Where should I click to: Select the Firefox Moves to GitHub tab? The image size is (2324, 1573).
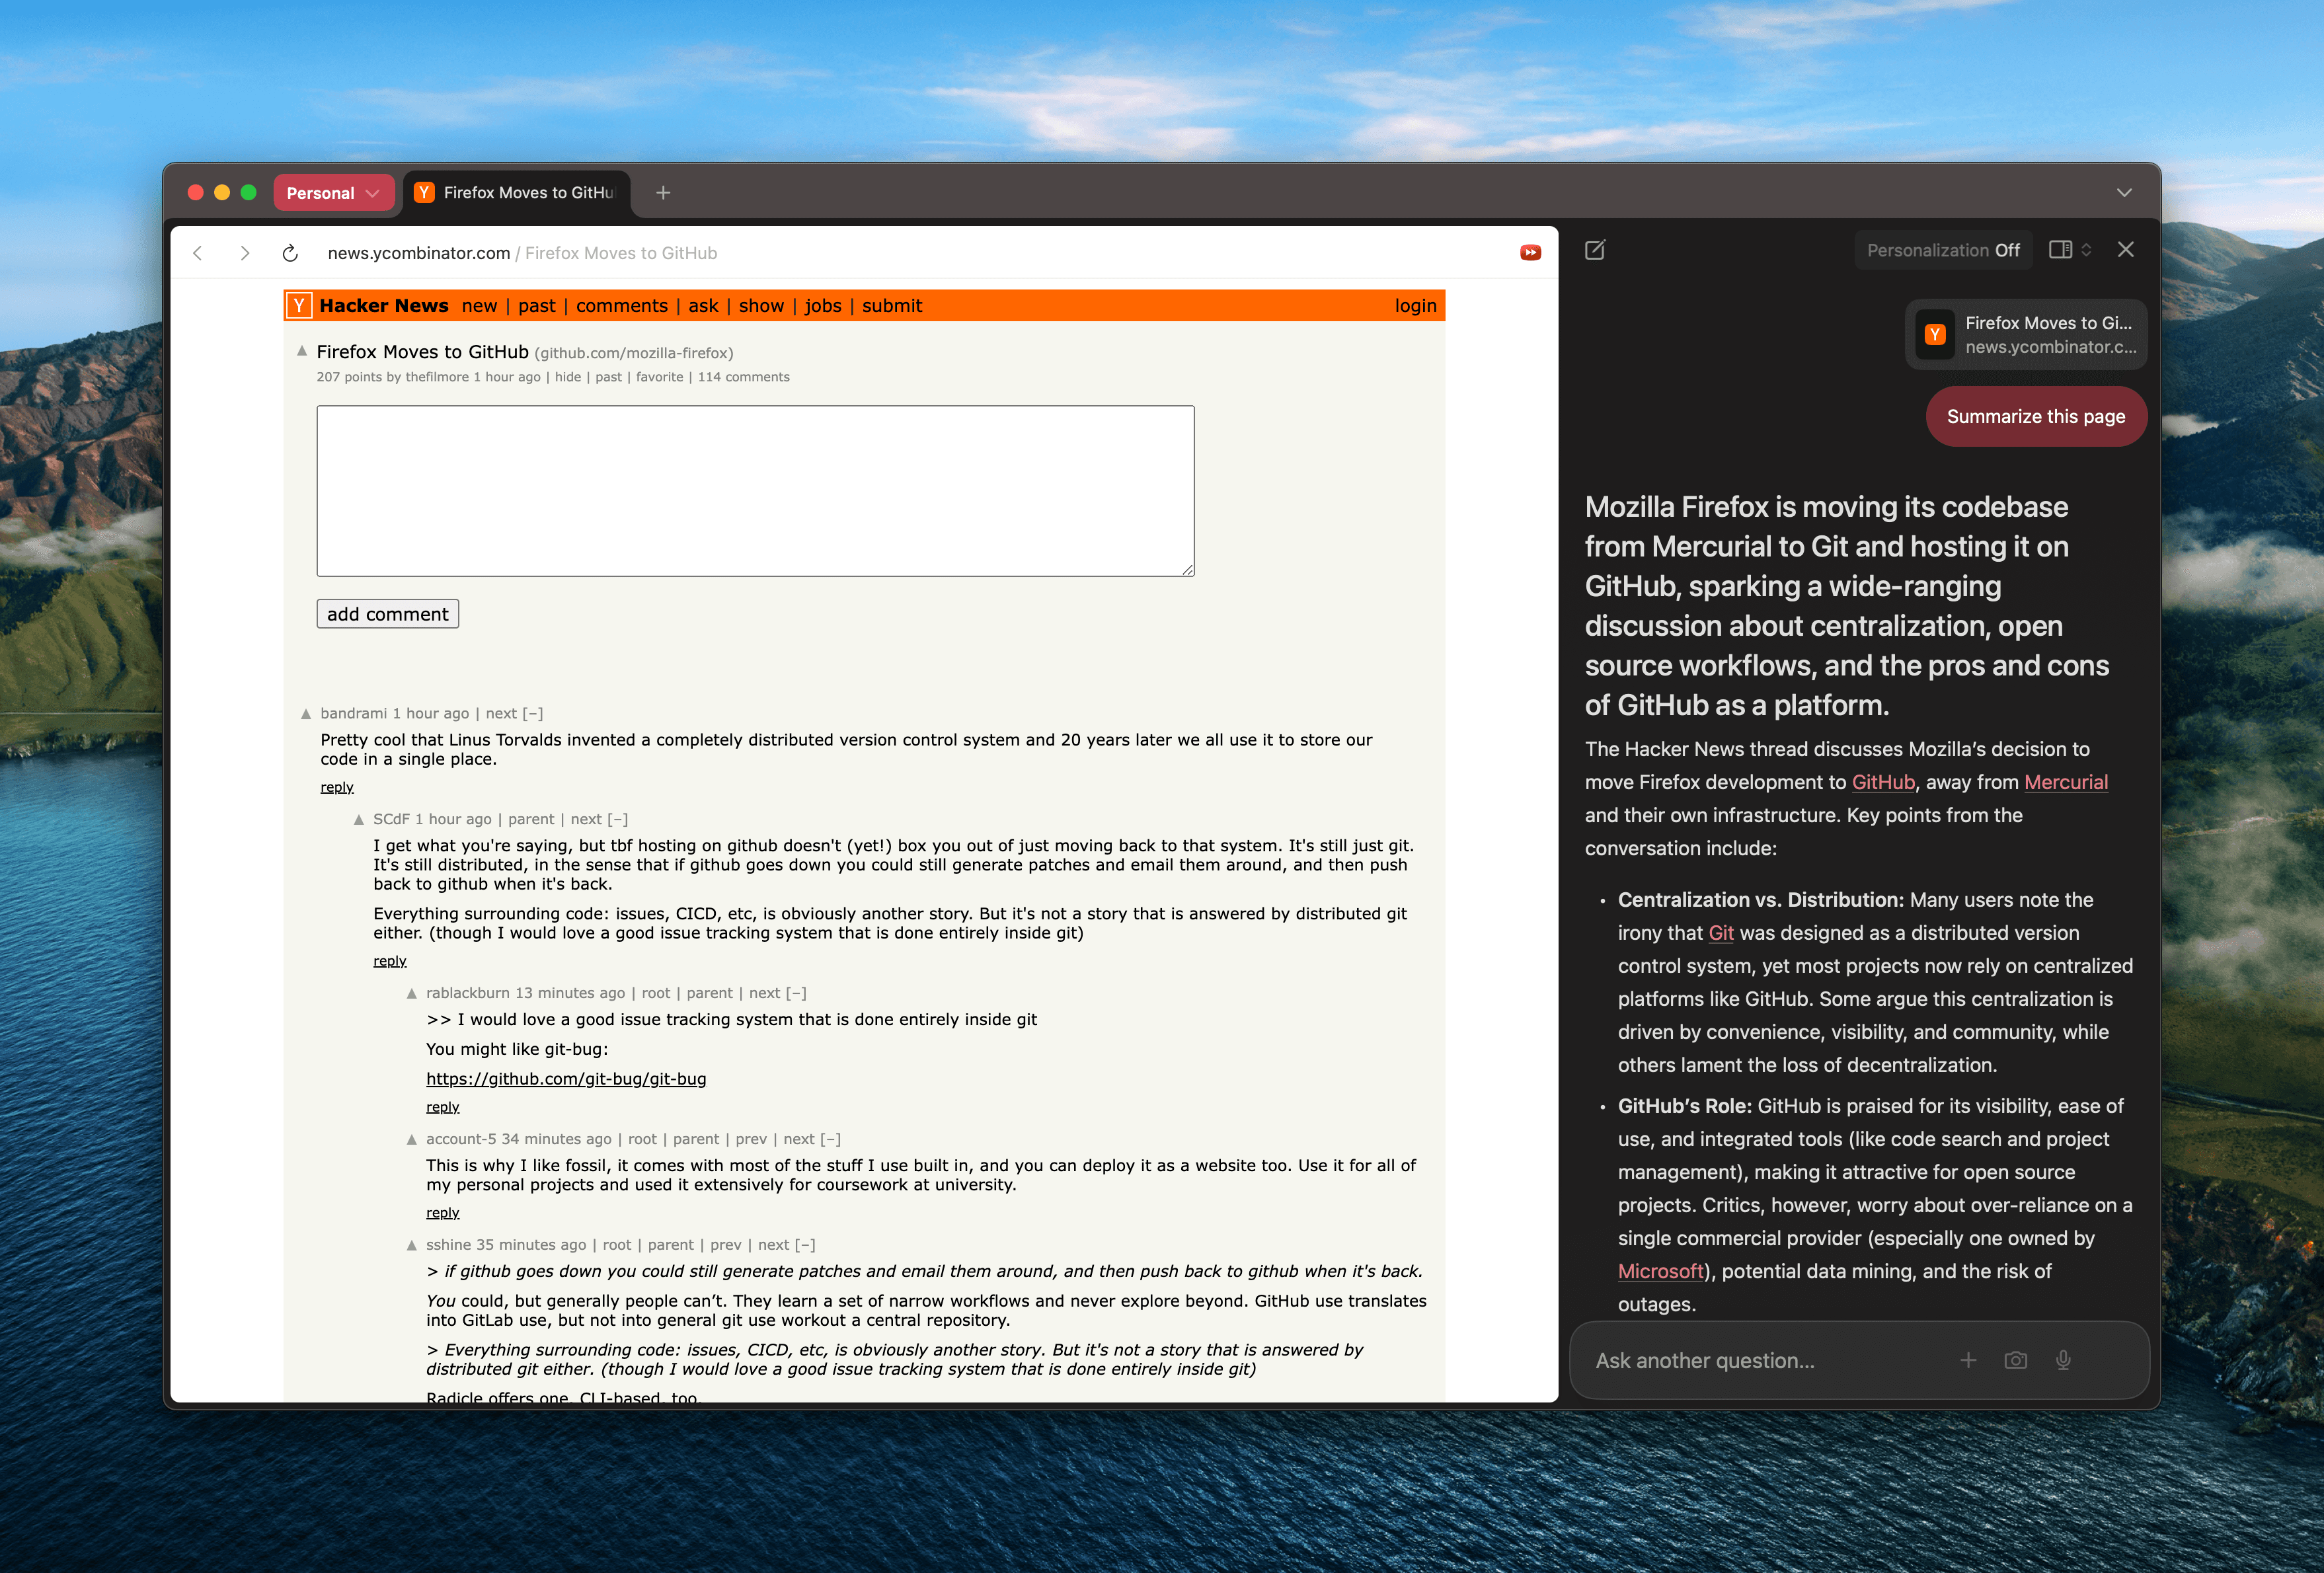517,193
